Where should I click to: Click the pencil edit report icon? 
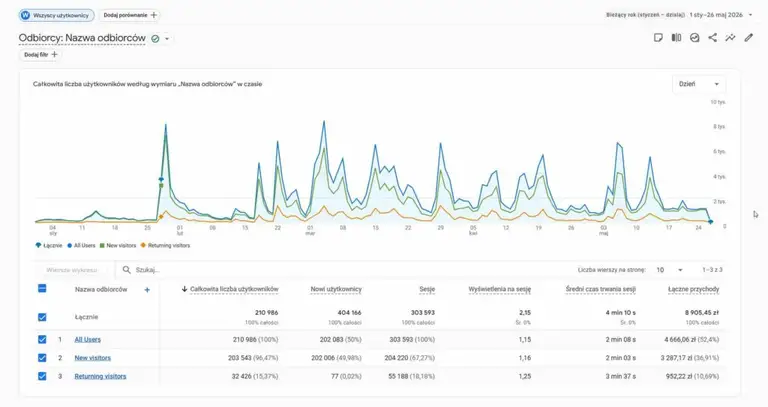click(748, 38)
